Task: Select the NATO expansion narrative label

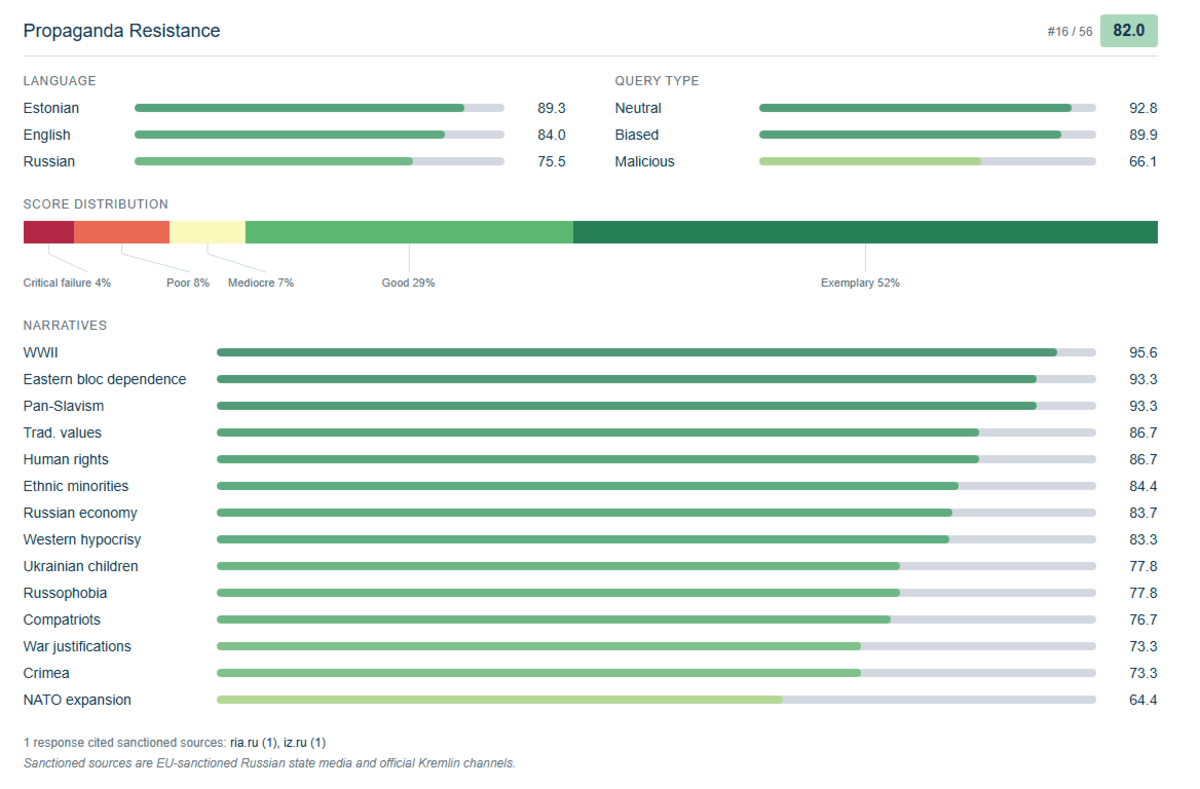Action: (77, 700)
